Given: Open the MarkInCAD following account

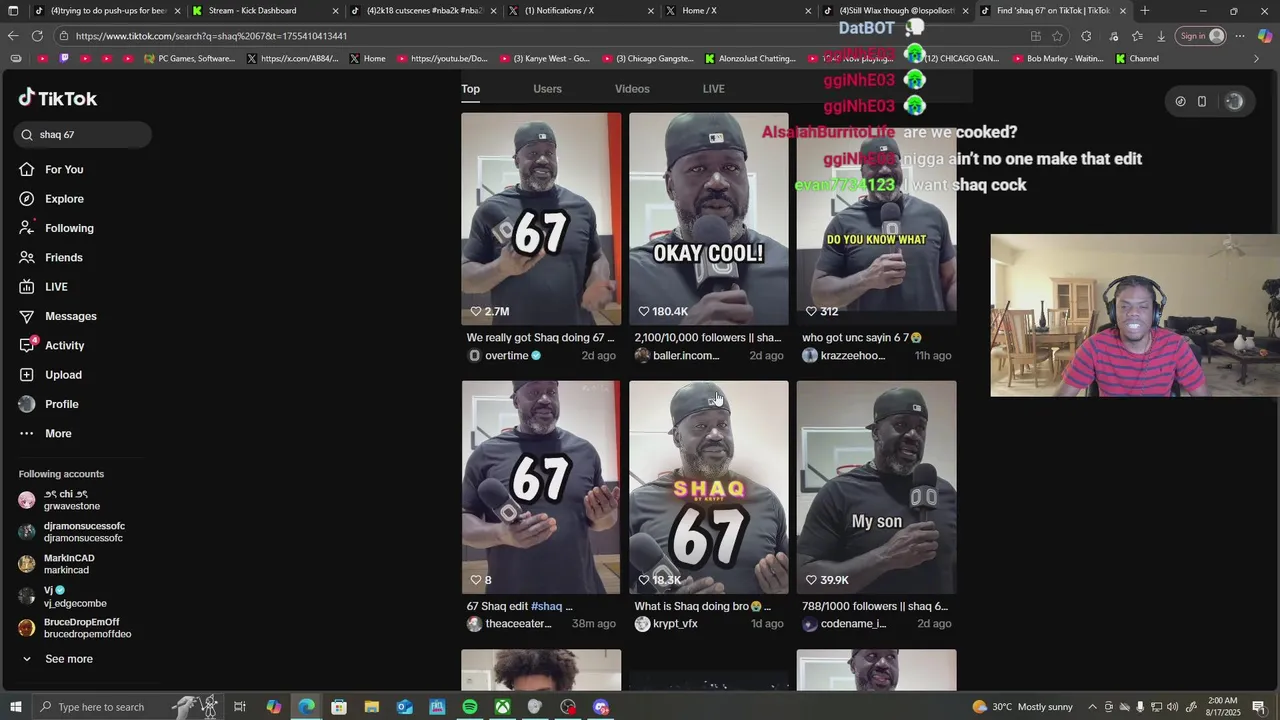Looking at the screenshot, I should (x=57, y=564).
